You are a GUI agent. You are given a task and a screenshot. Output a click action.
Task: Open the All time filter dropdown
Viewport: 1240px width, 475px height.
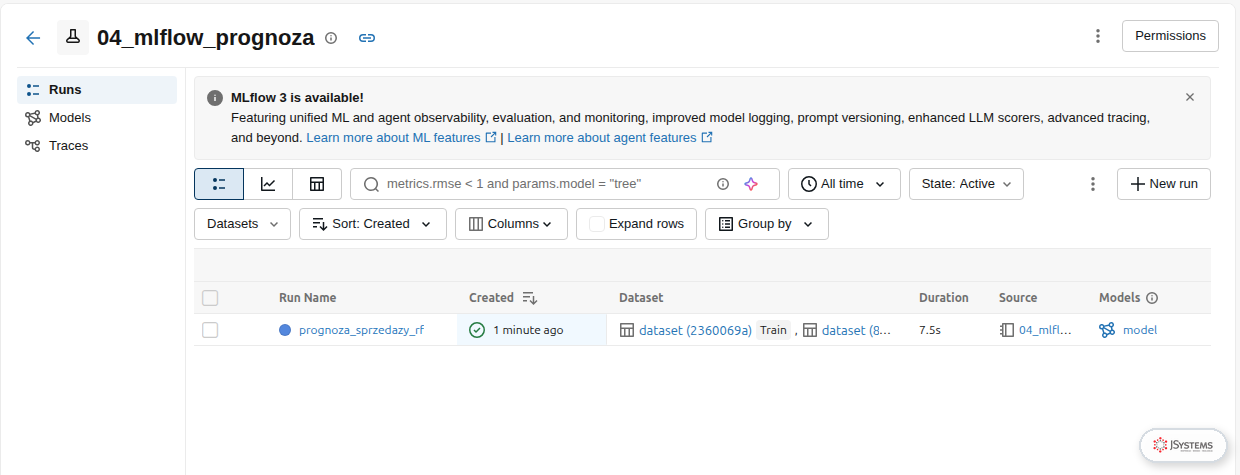click(844, 184)
